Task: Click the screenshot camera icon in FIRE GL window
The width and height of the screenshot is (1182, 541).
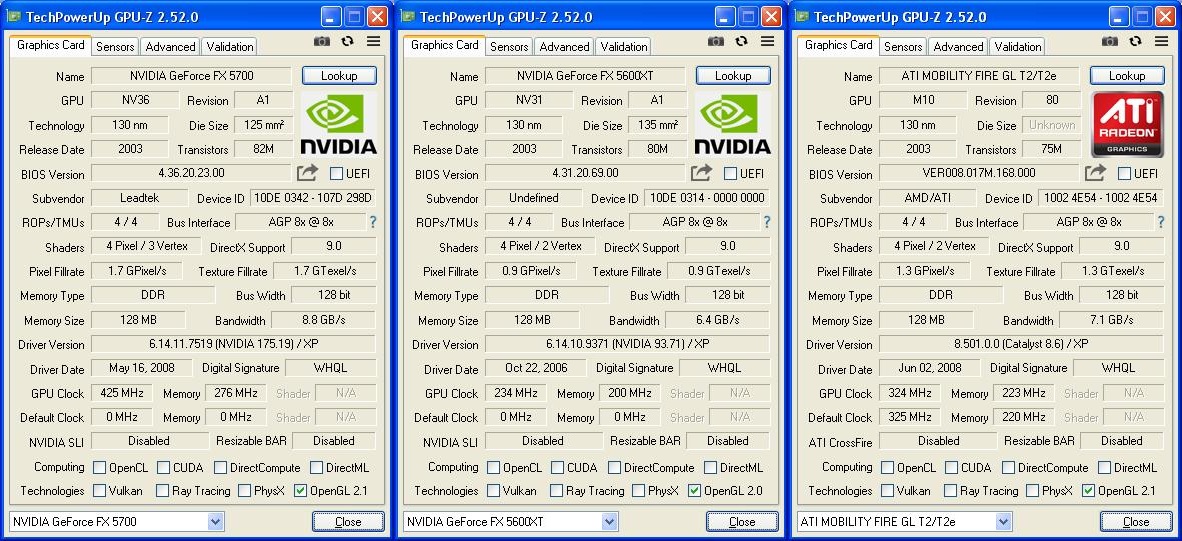Action: pyautogui.click(x=1110, y=41)
